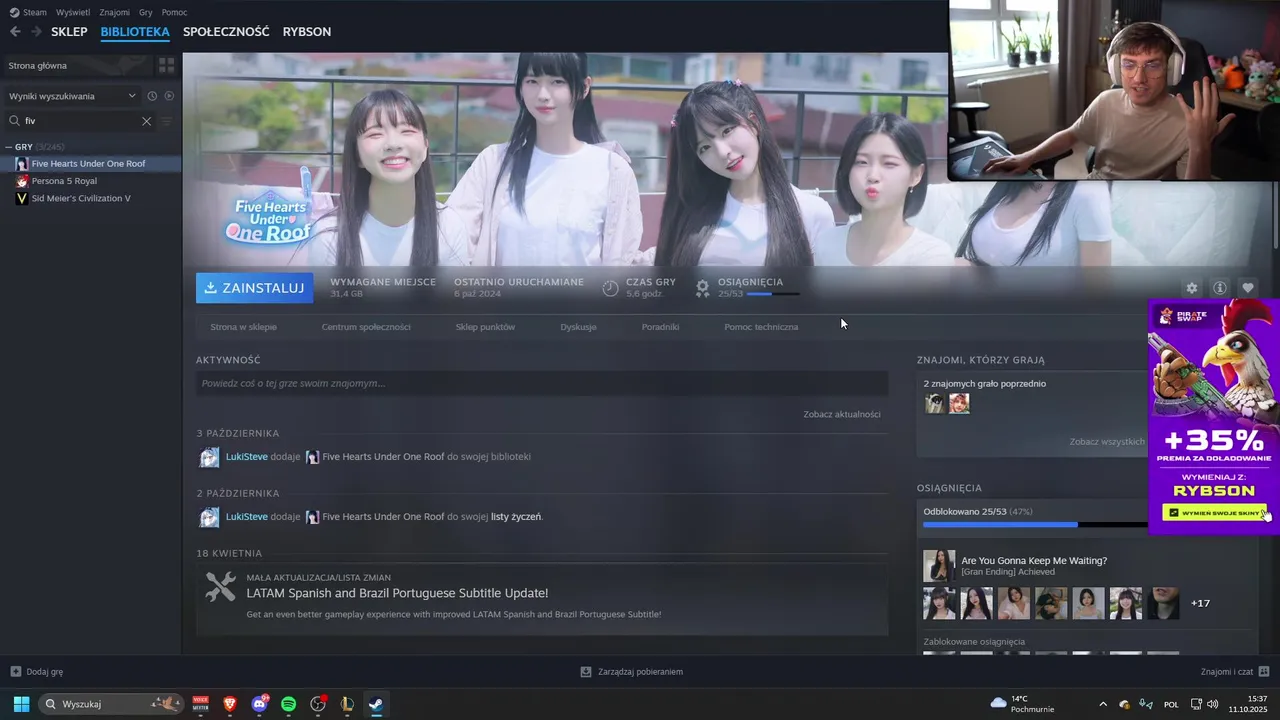1280x720 pixels.
Task: Sort library by recent activity clock icon
Action: pos(152,96)
